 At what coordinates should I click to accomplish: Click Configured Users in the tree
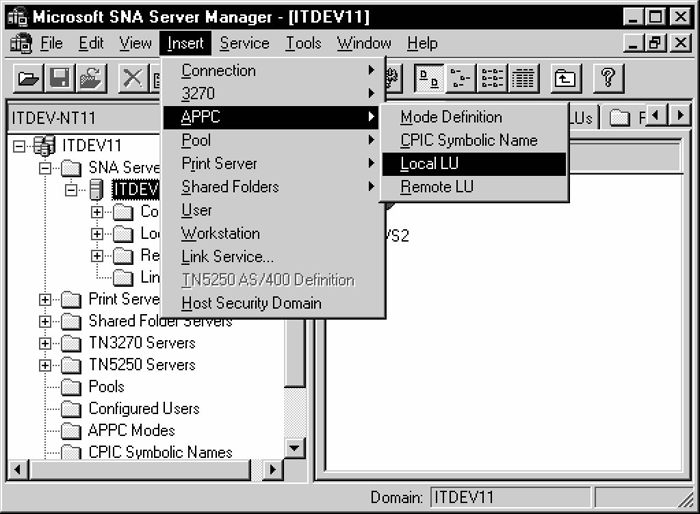click(143, 409)
